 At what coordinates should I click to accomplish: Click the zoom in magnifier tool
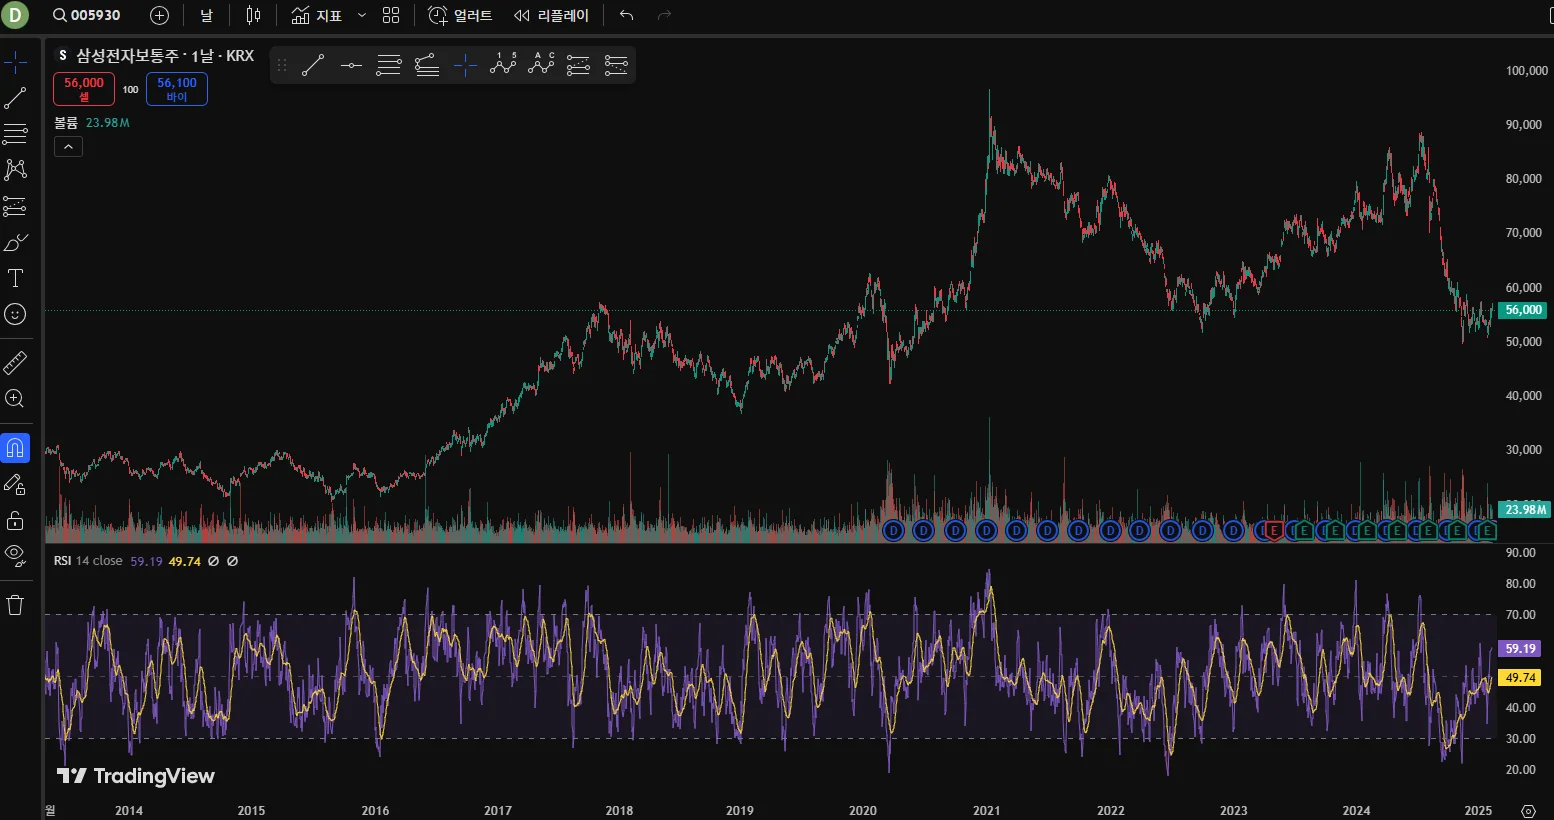tap(15, 398)
